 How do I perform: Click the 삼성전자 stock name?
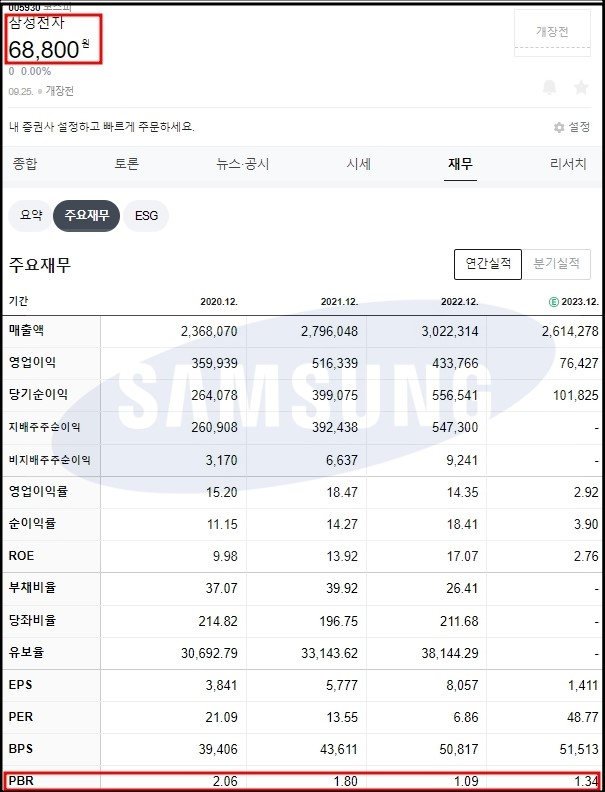click(37, 23)
